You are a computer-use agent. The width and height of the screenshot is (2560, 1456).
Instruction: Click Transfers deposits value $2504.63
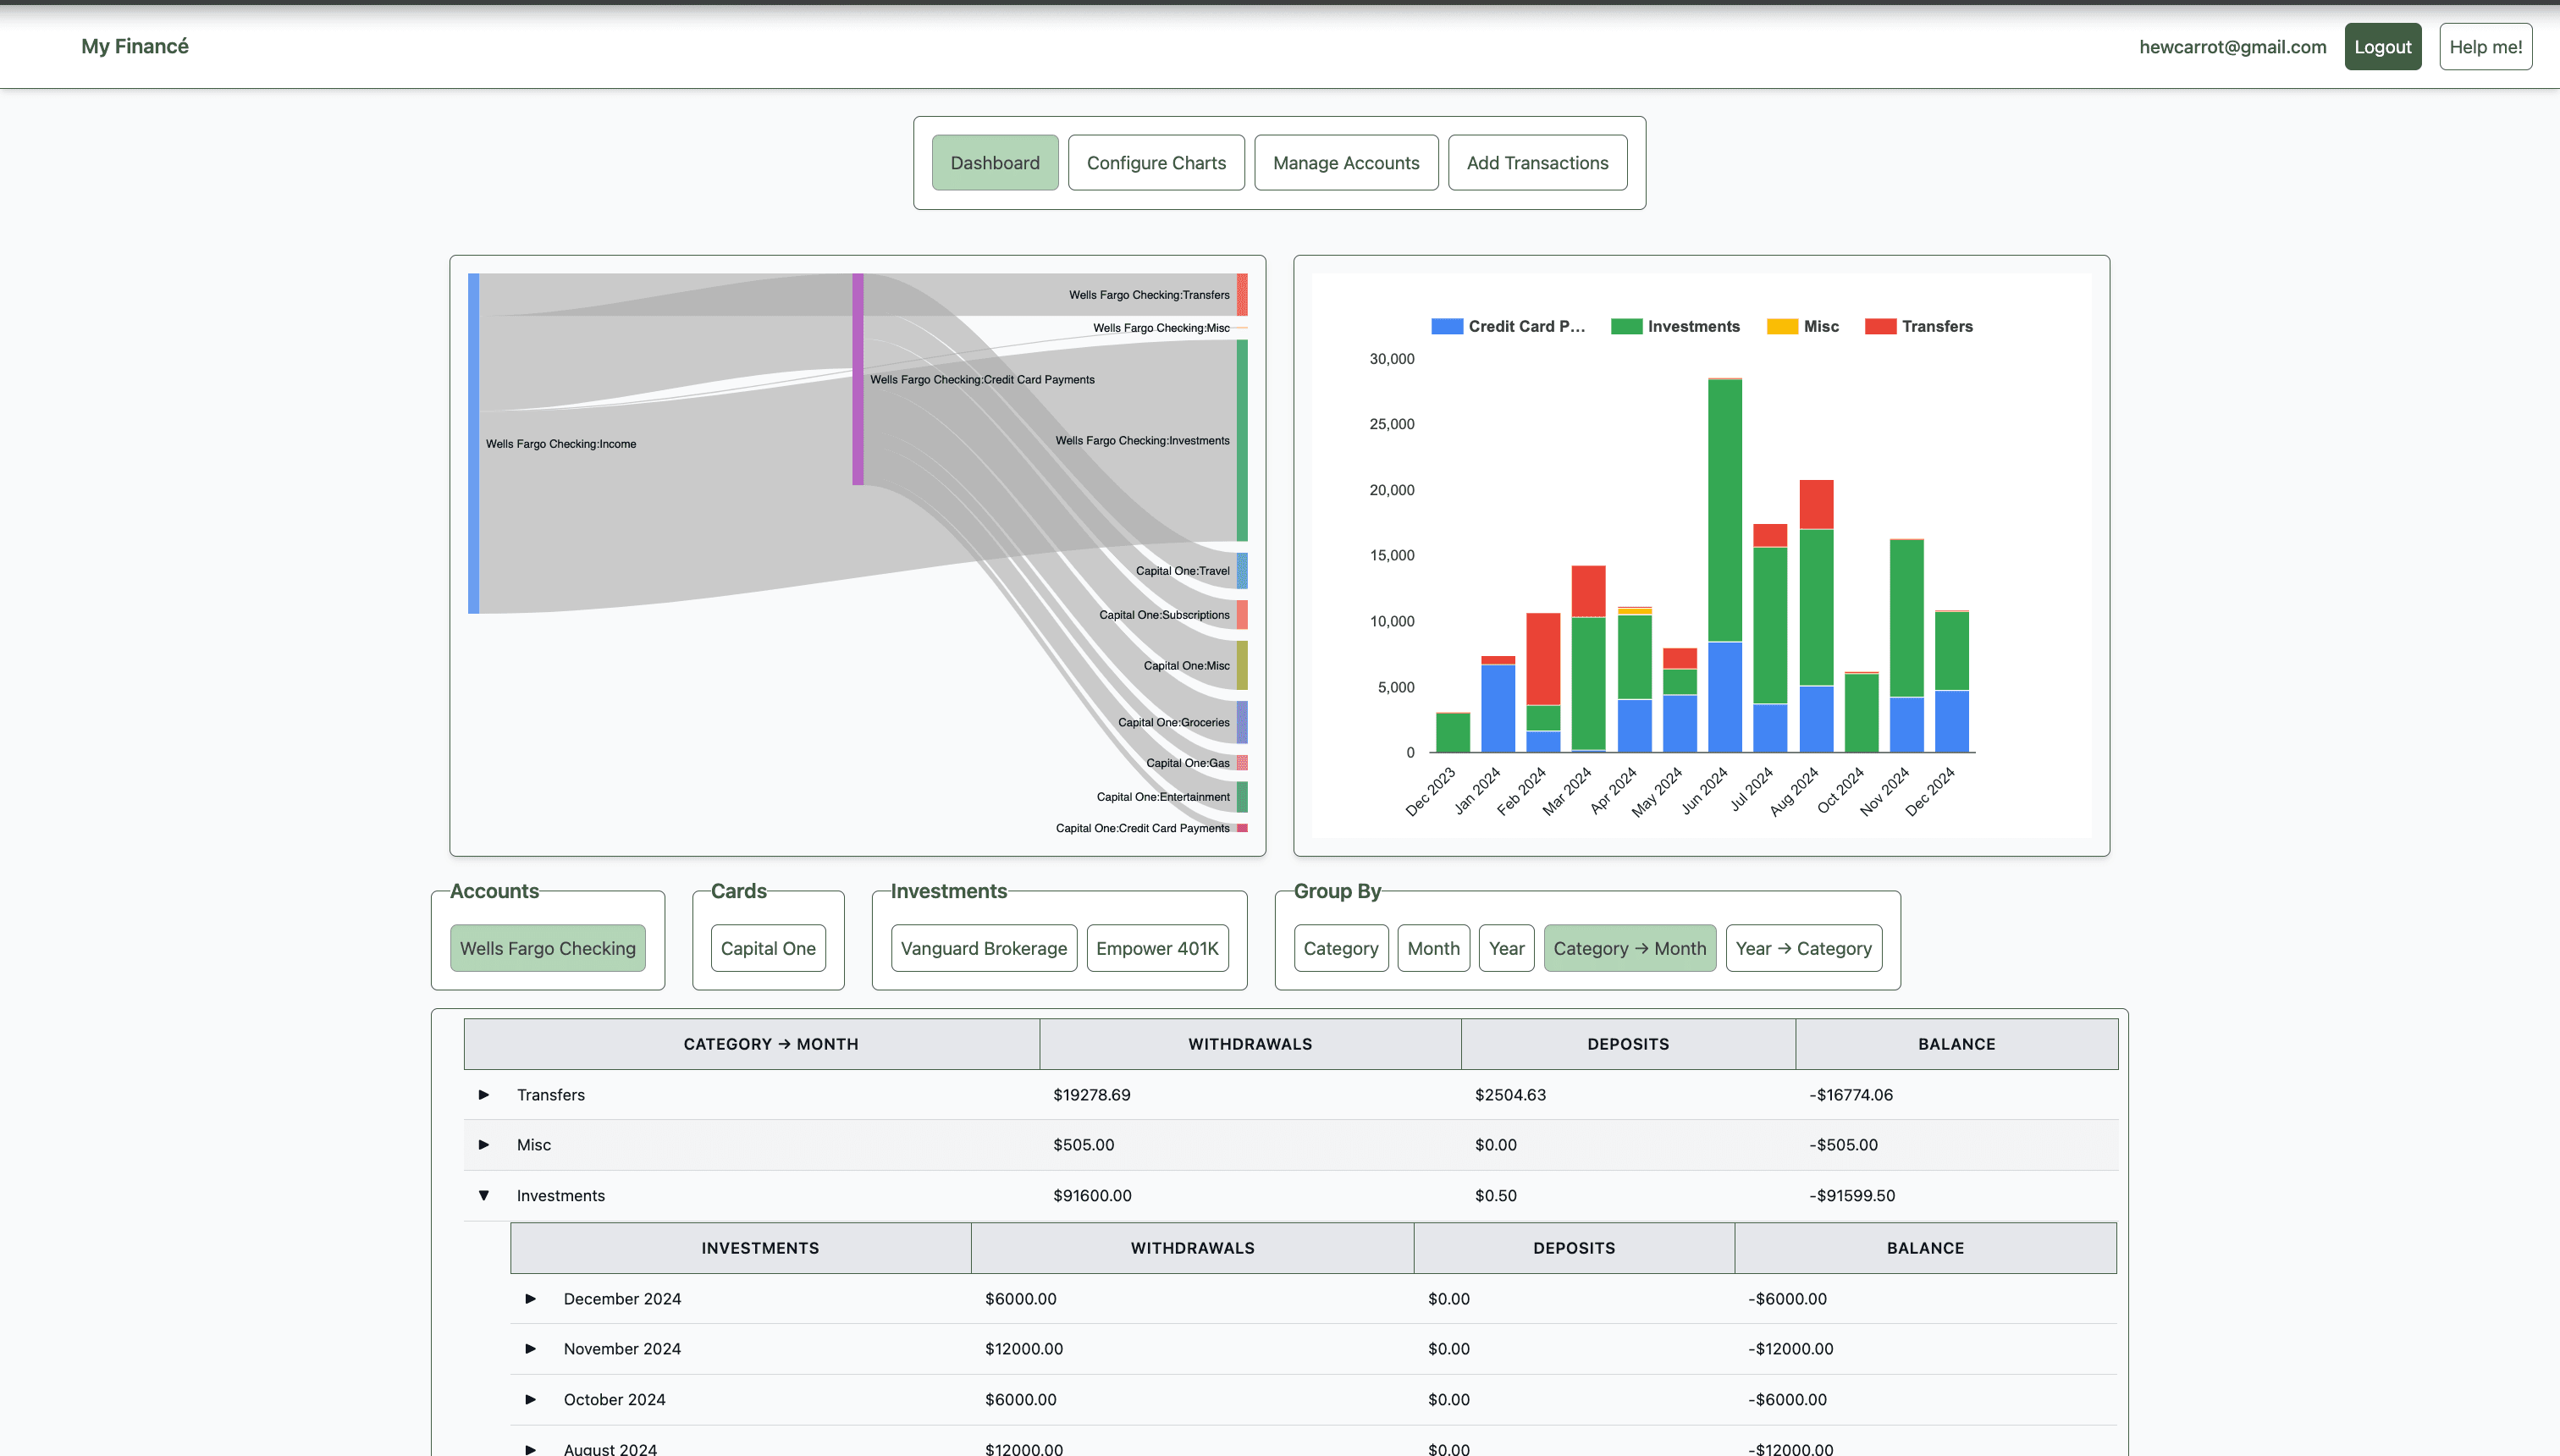pos(1510,1095)
